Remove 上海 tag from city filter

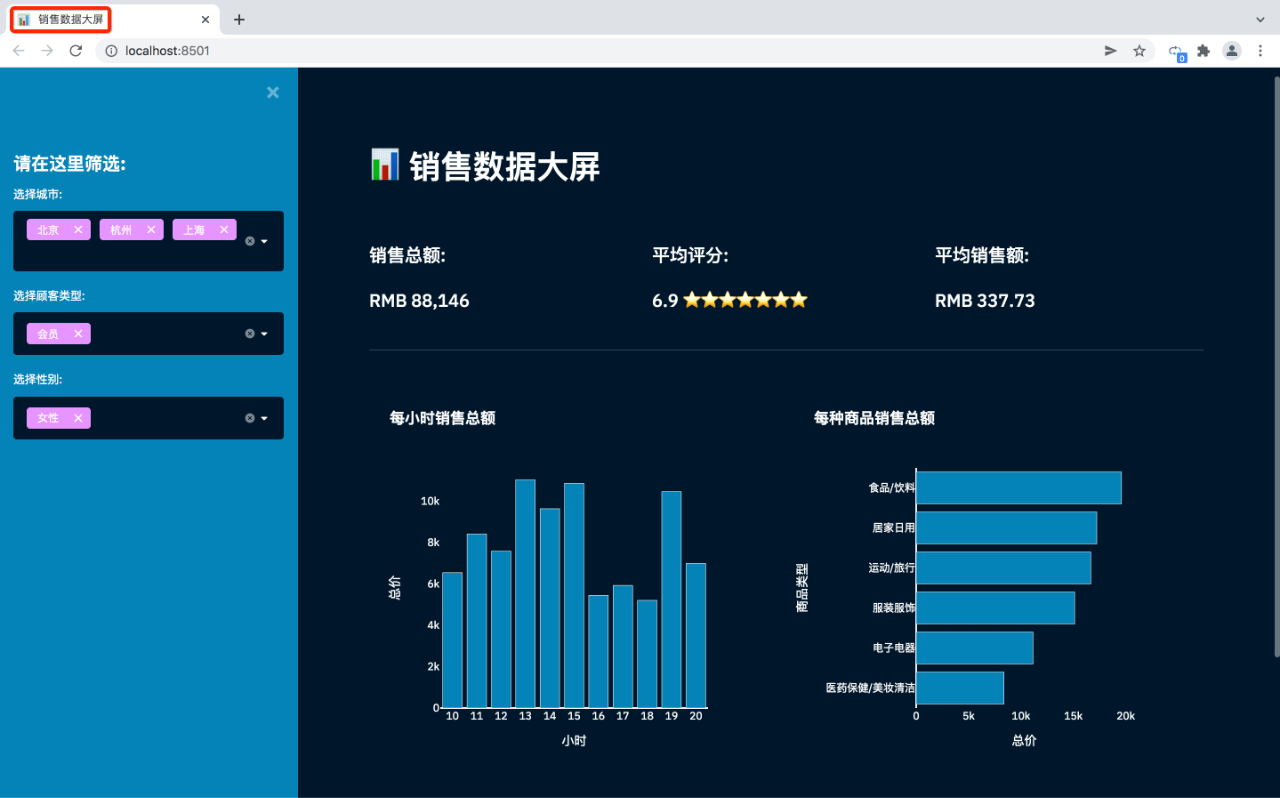224,230
